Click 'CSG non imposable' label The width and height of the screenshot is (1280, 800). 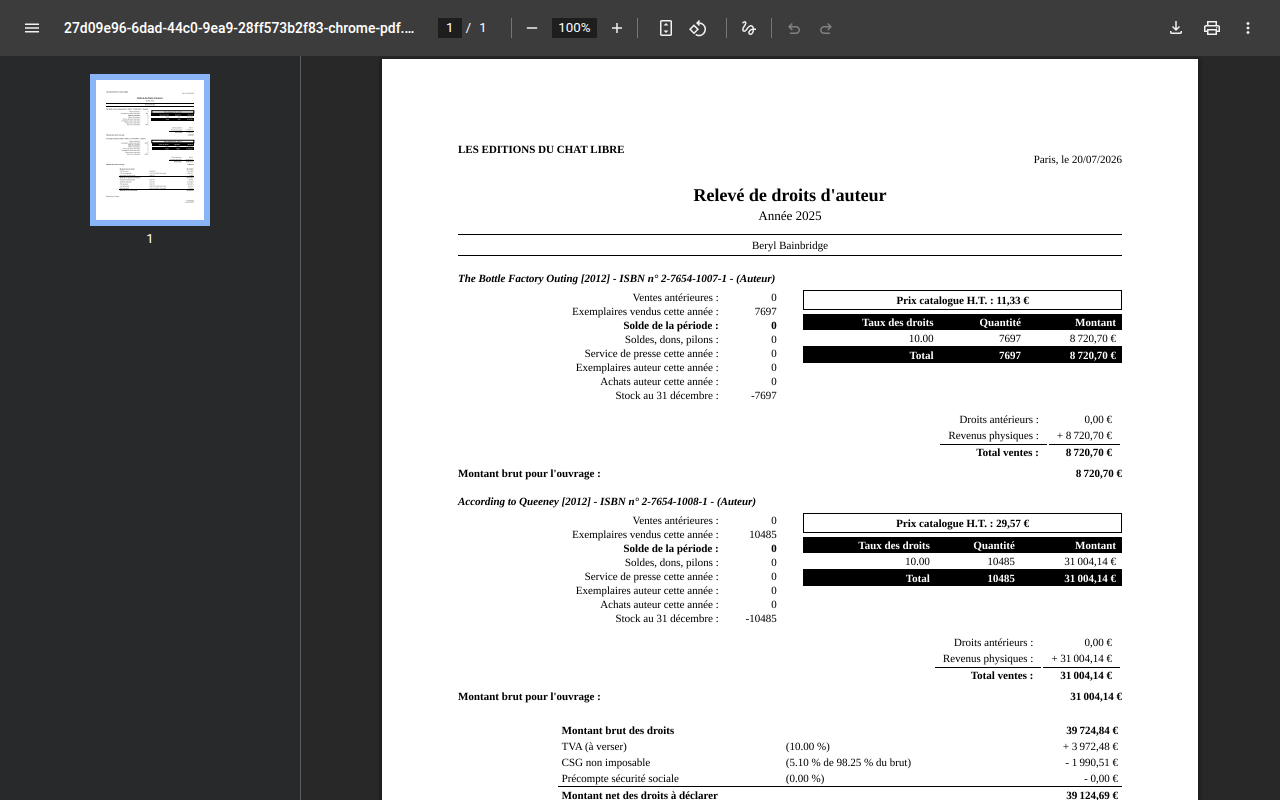[x=606, y=762]
